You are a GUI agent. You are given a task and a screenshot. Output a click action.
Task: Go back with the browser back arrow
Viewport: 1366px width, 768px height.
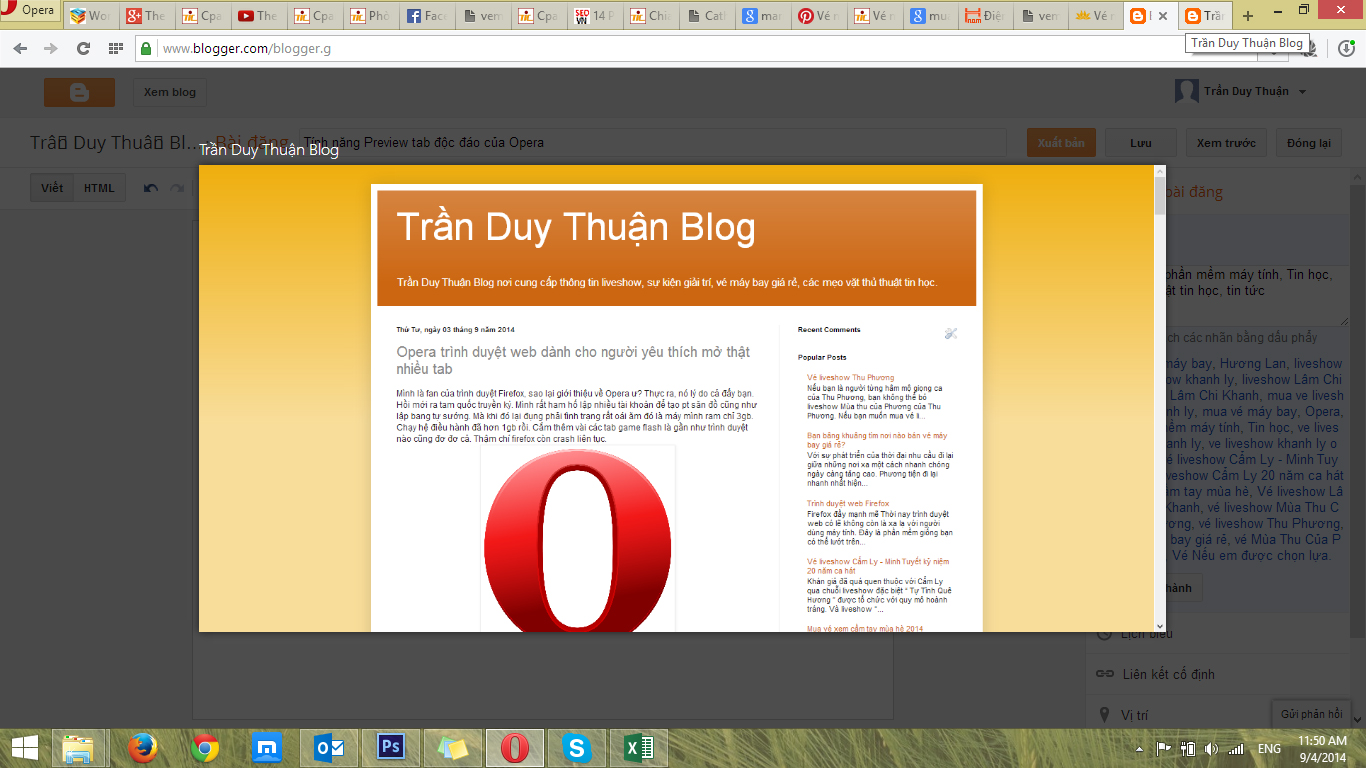click(20, 48)
